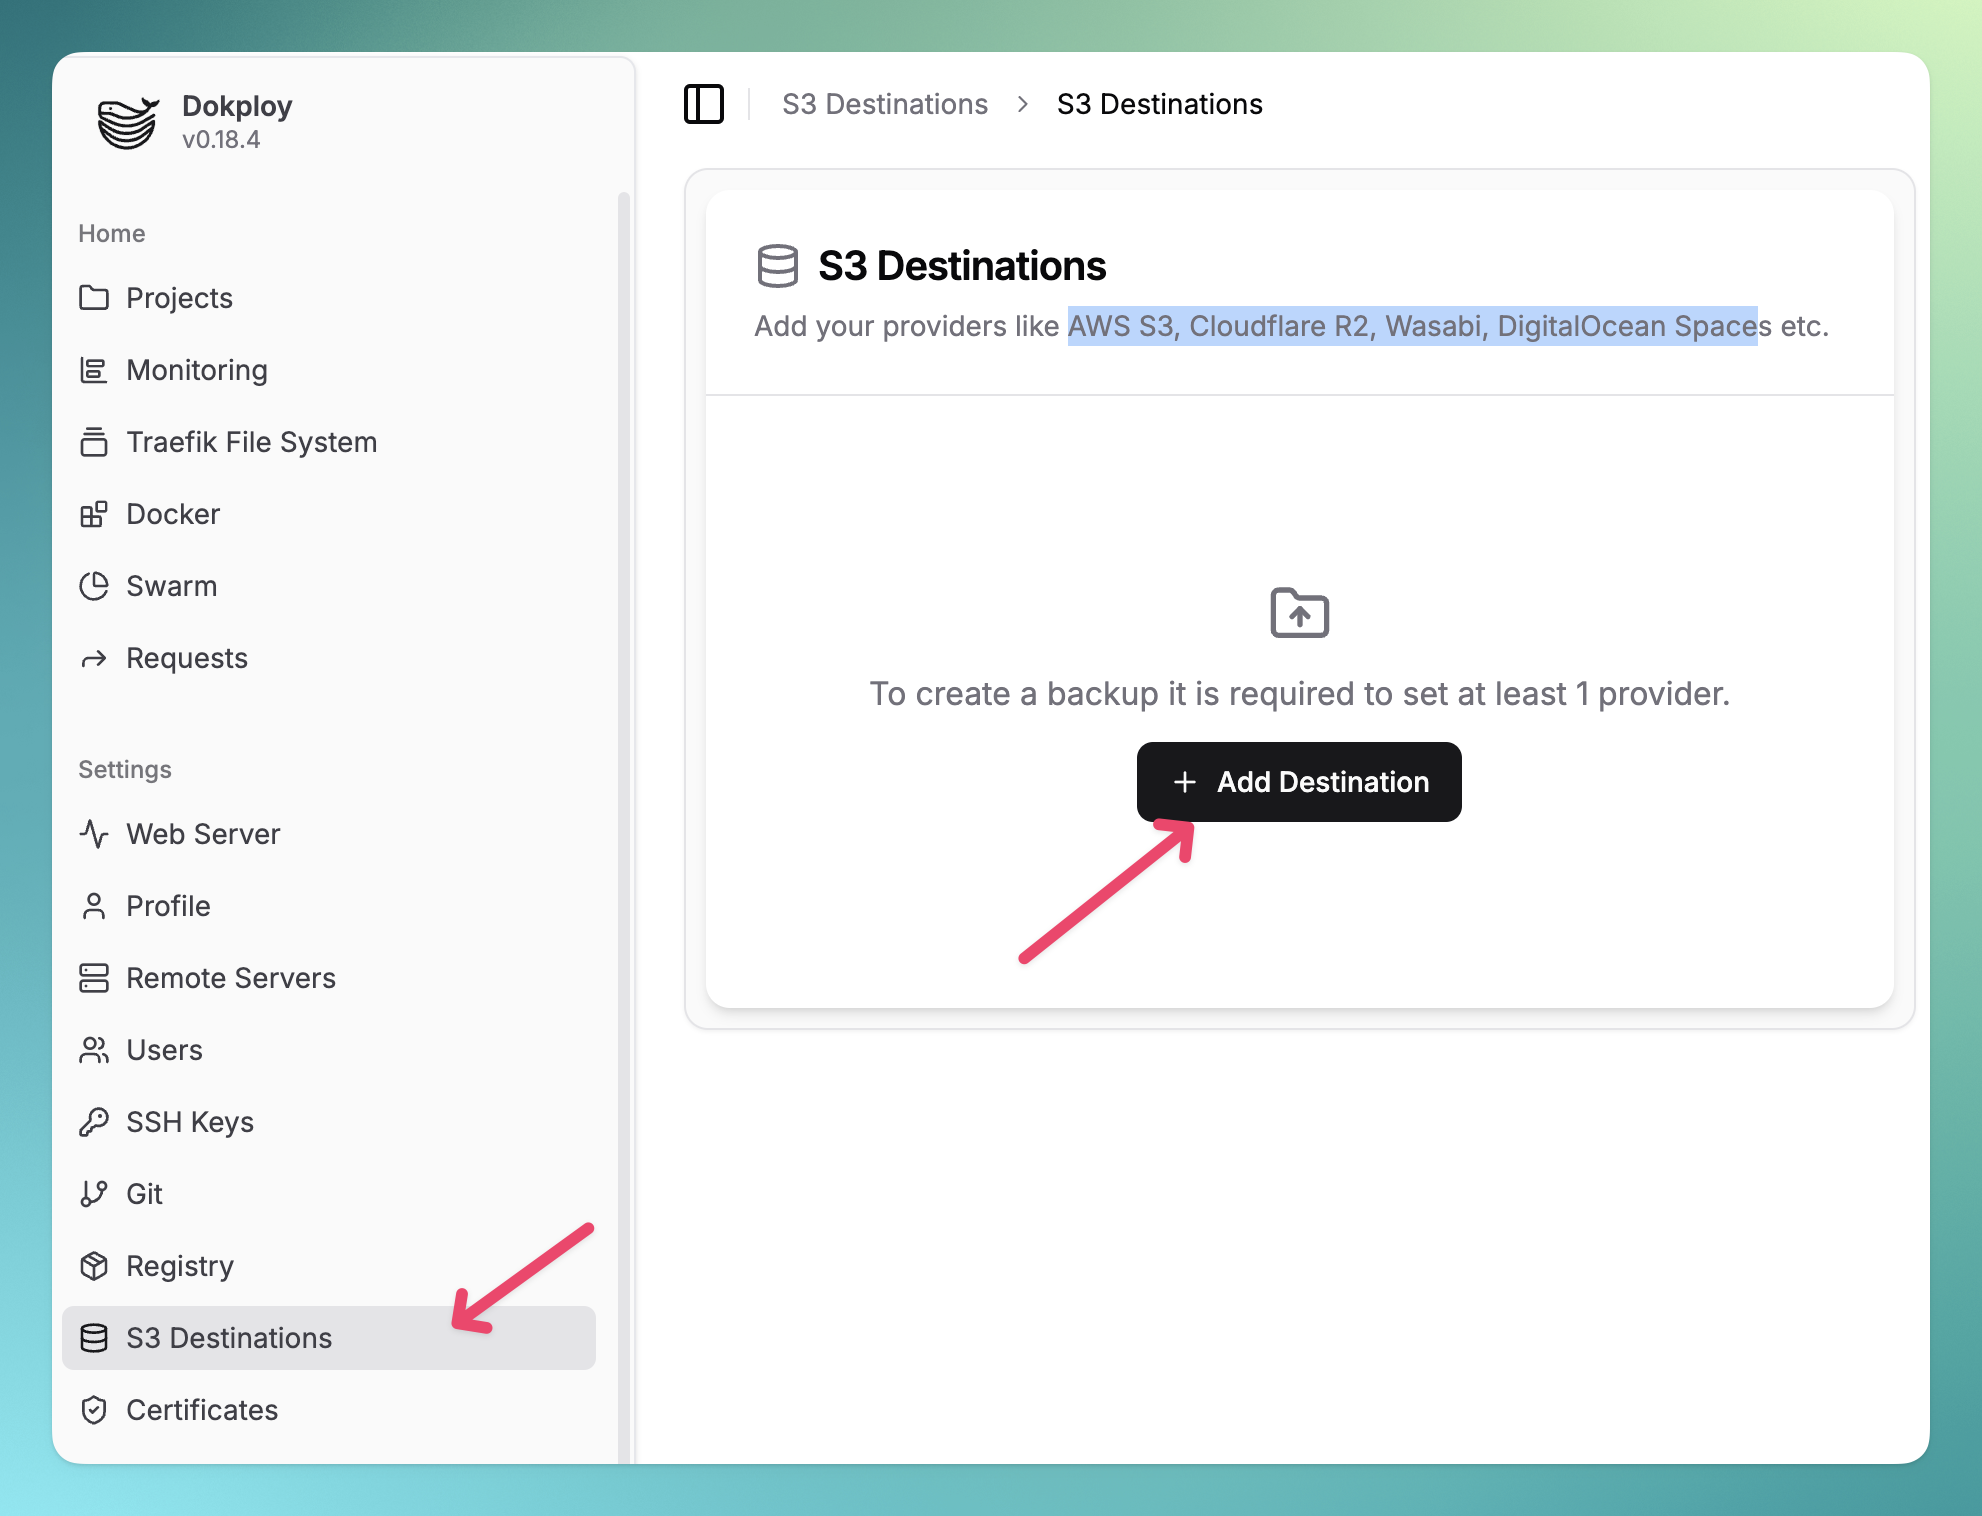Image resolution: width=1982 pixels, height=1516 pixels.
Task: Toggle the sidebar panel icon
Action: point(704,104)
